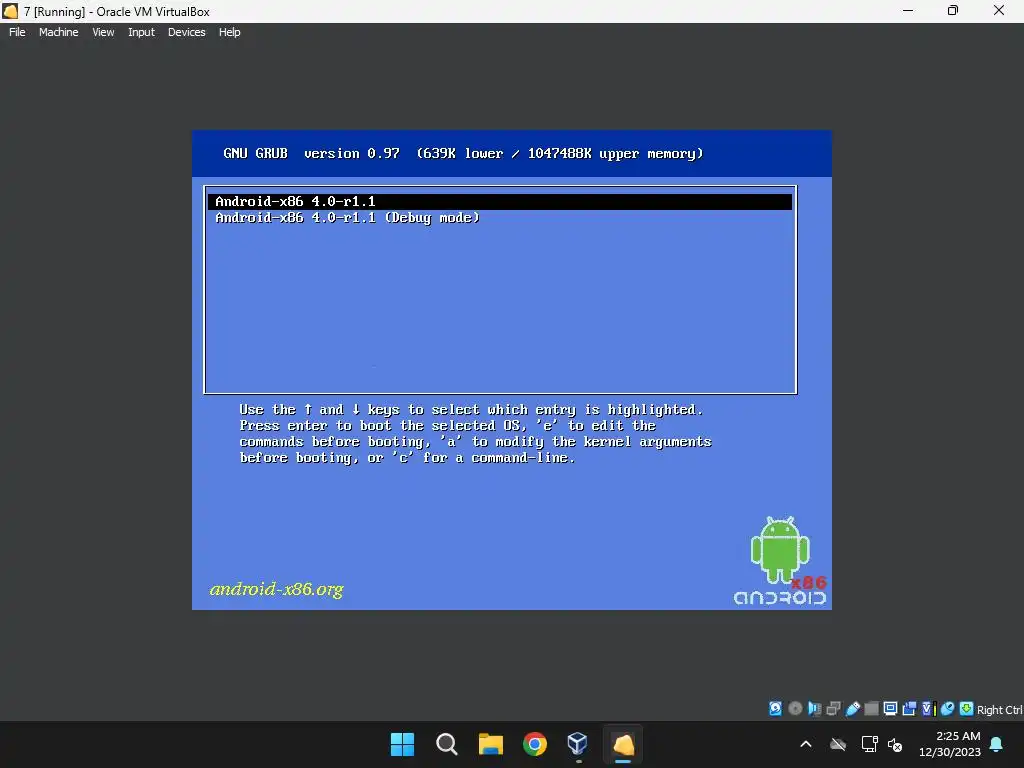This screenshot has width=1024, height=768.
Task: Open Windows Search from the taskbar
Action: pos(447,744)
